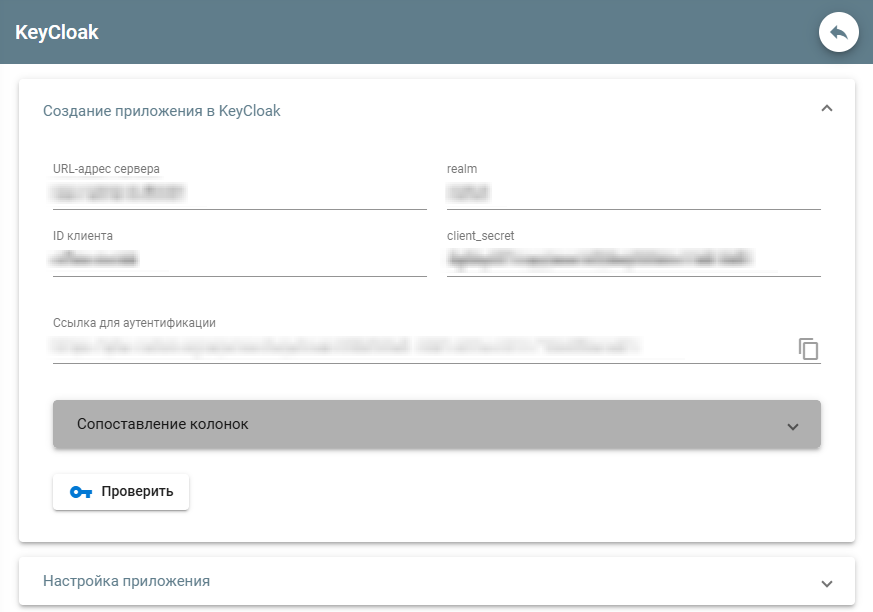Image resolution: width=873 pixels, height=612 pixels.
Task: Focus the client_secret input field
Action: coord(634,260)
